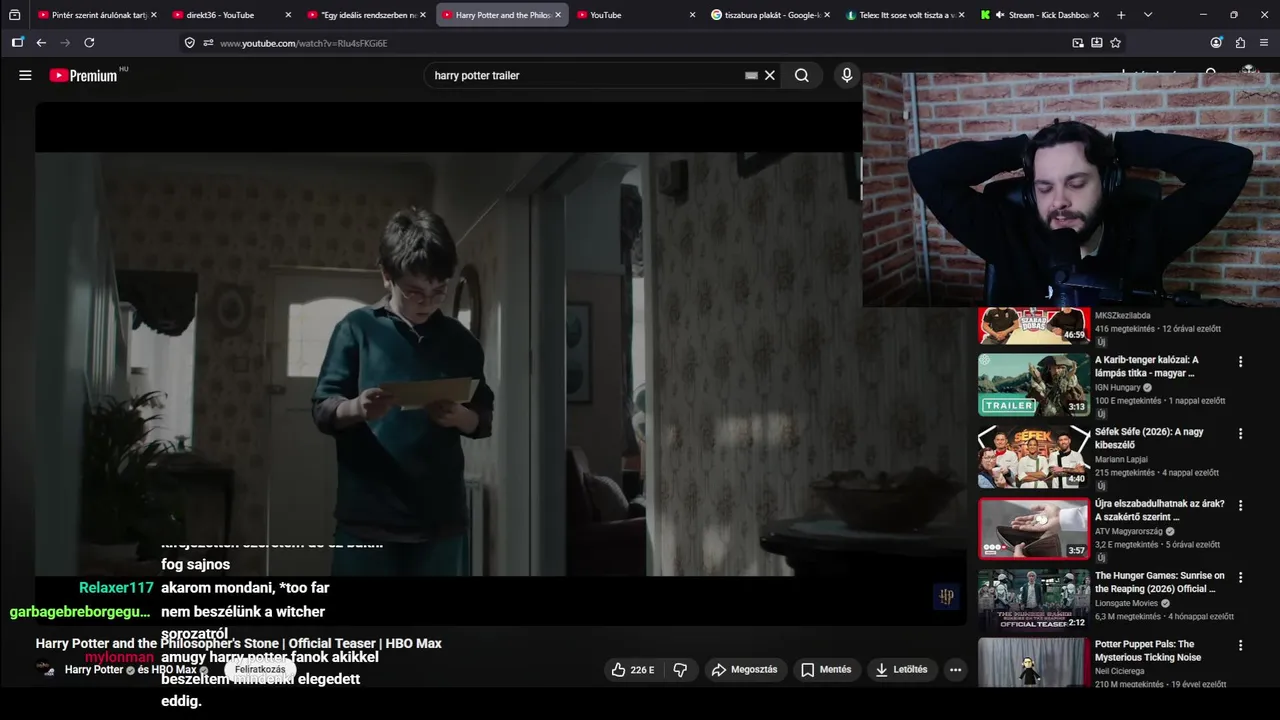Clear the search box with the X
The width and height of the screenshot is (1280, 720).
point(770,75)
